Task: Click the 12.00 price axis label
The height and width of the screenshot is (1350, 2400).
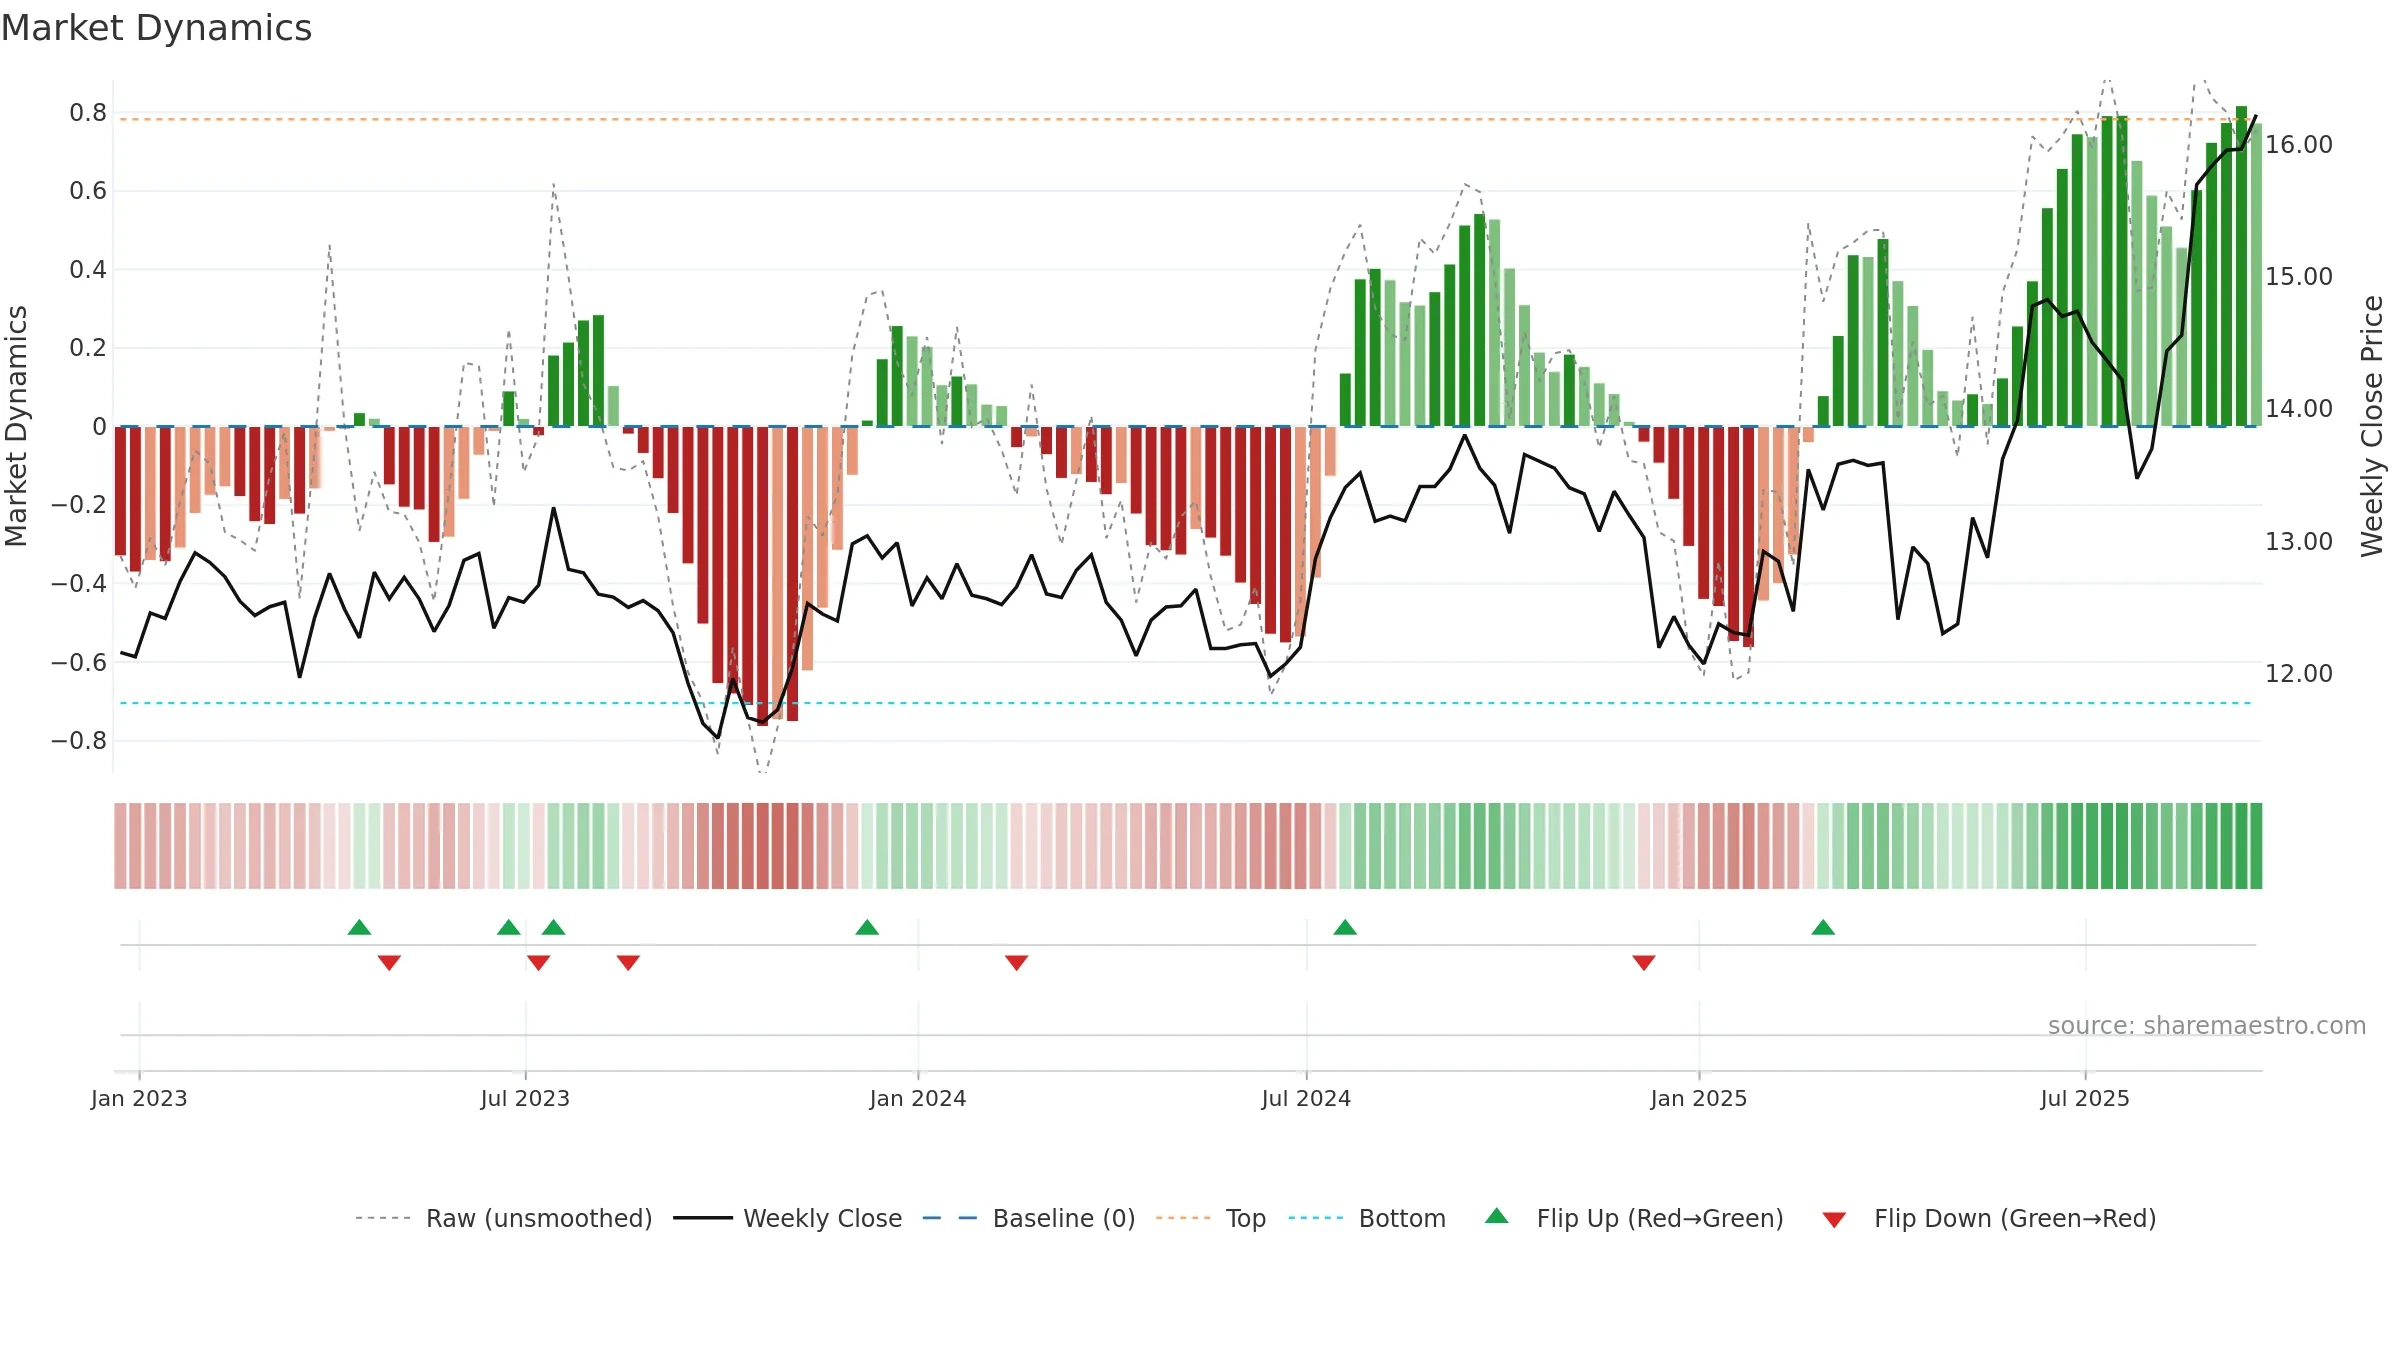Action: pos(2299,673)
